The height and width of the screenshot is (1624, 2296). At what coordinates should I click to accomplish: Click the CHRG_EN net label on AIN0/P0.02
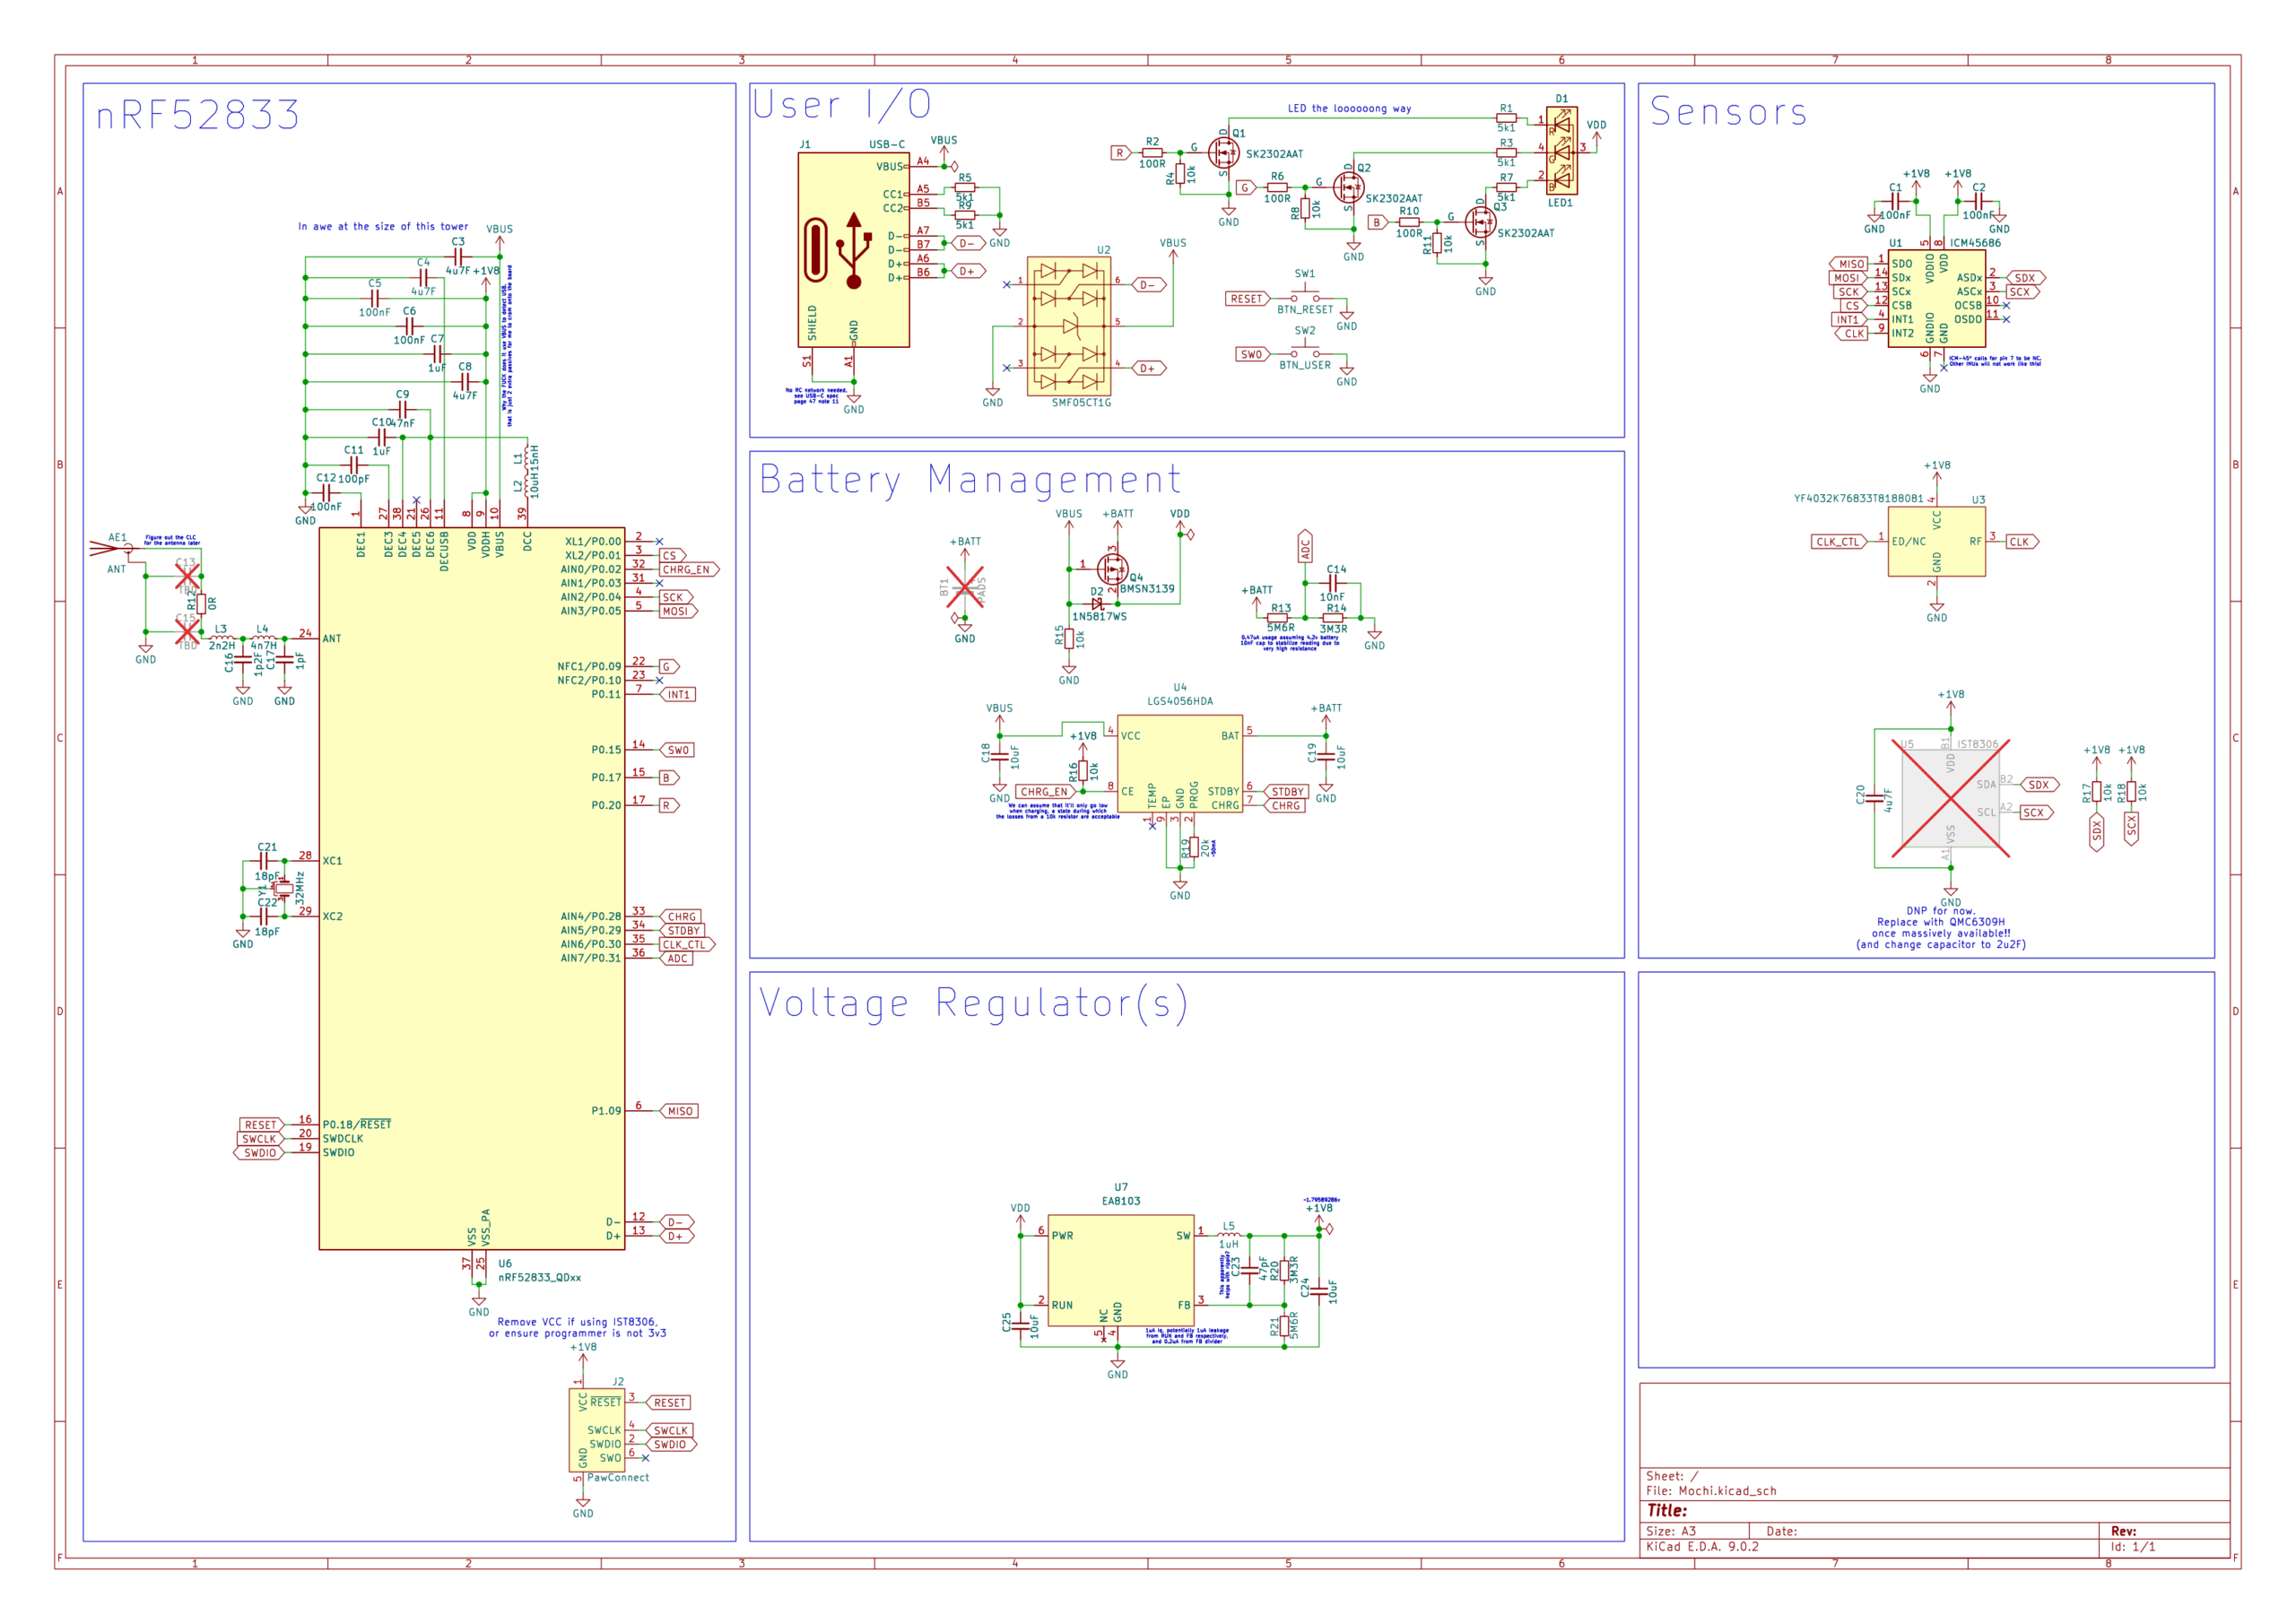pos(687,570)
